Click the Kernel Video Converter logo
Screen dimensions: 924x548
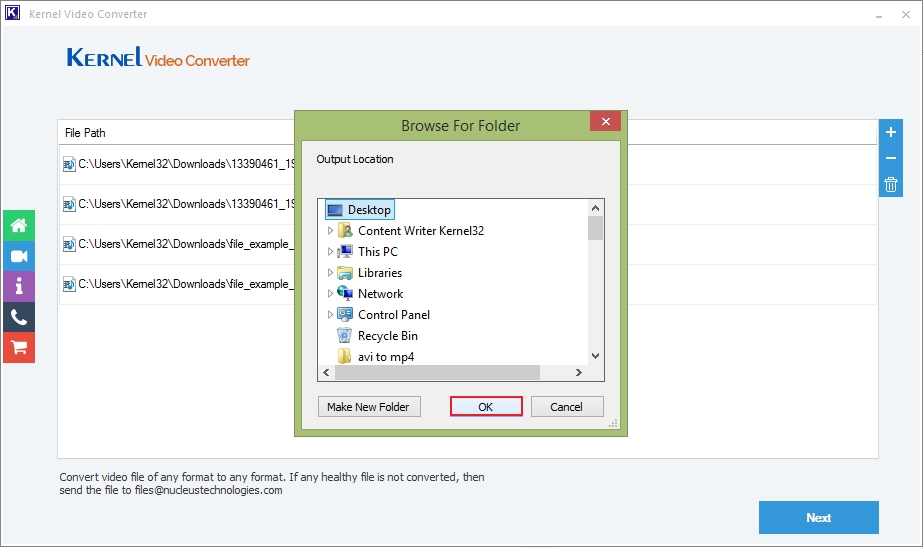pyautogui.click(x=158, y=58)
